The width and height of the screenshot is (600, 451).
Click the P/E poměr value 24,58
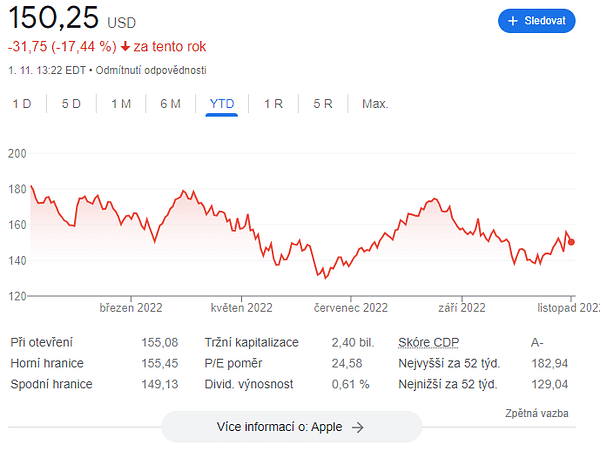coord(347,363)
